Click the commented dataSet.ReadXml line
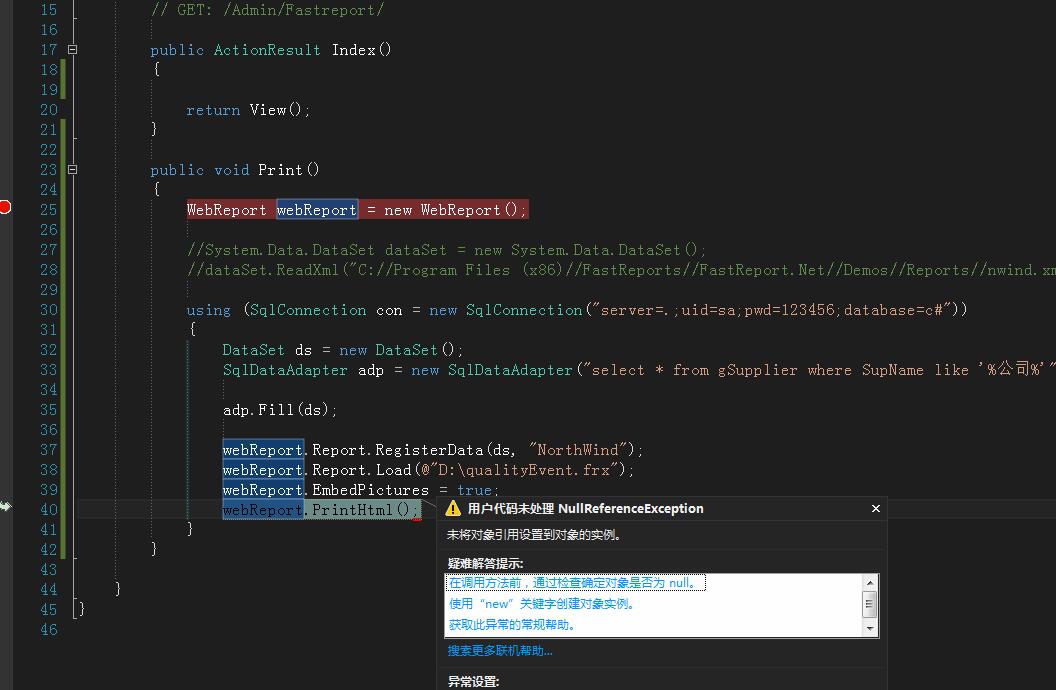The width and height of the screenshot is (1056, 690). (621, 270)
